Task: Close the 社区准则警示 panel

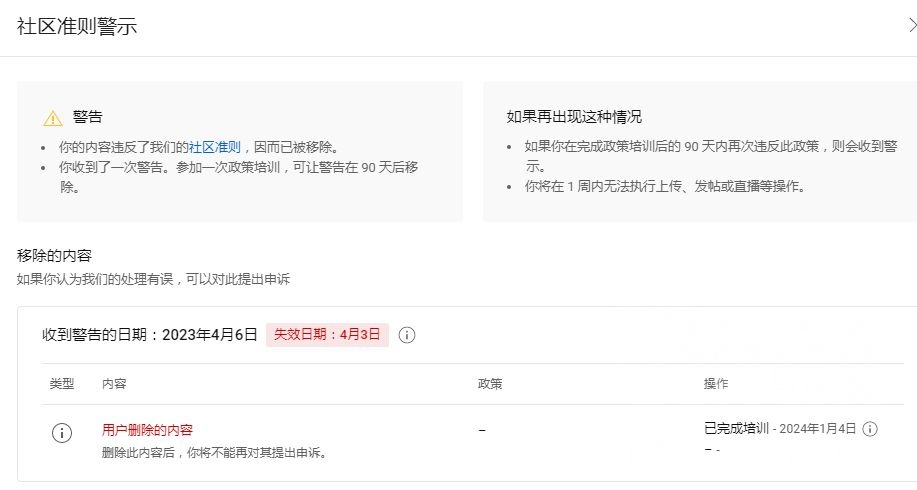Action: coord(912,26)
